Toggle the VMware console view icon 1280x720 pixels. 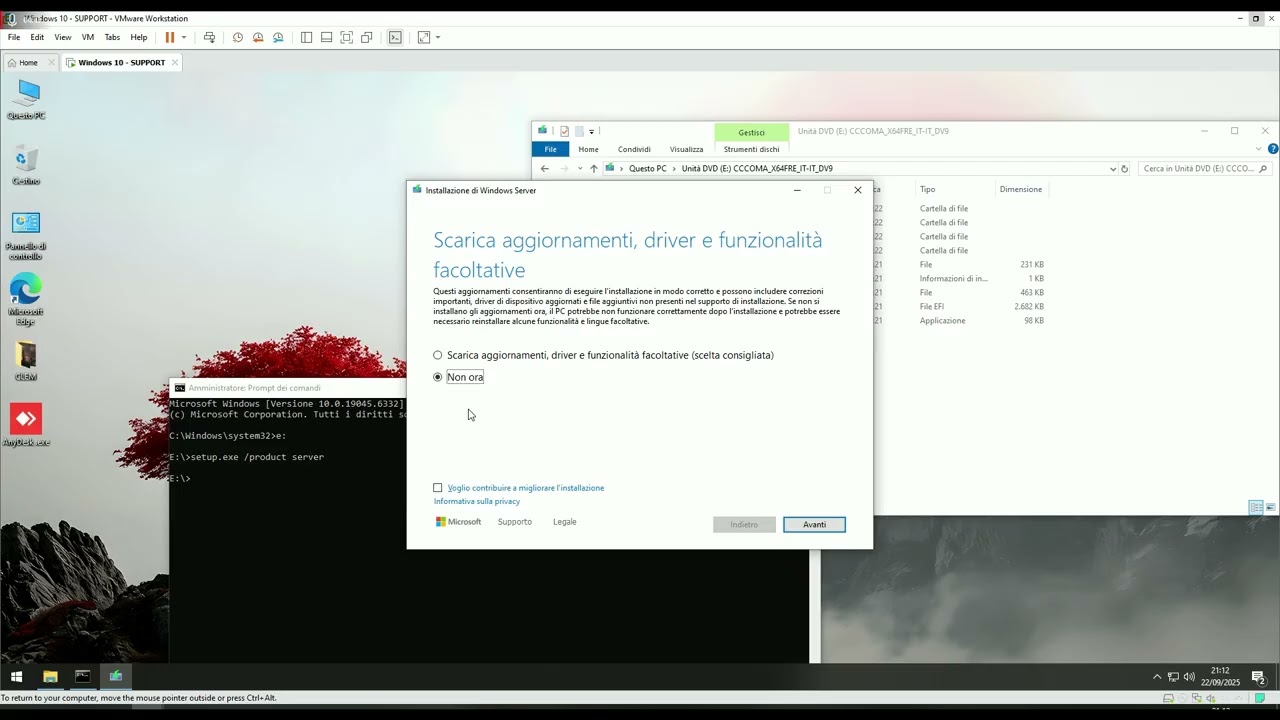[395, 37]
